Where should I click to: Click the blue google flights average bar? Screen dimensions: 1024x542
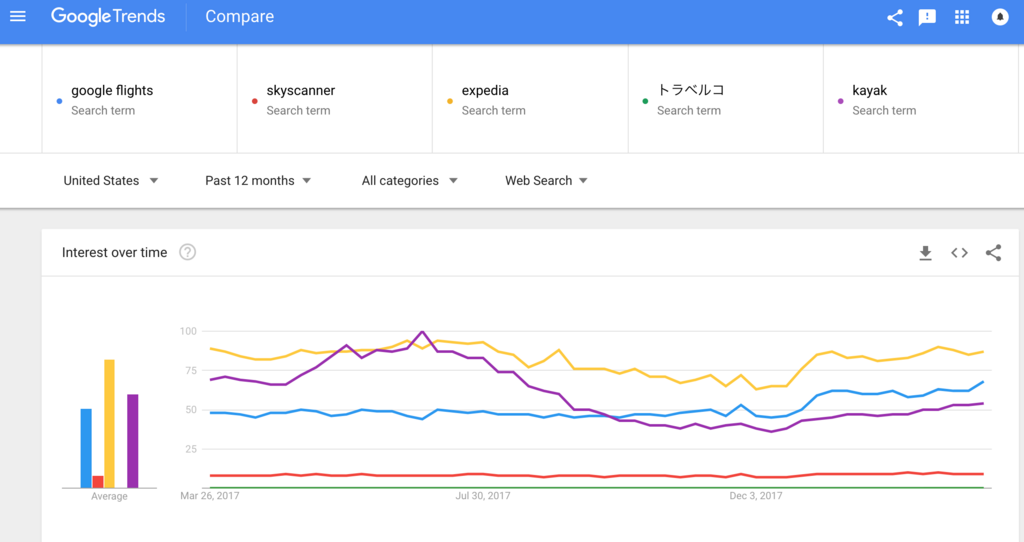coord(86,449)
